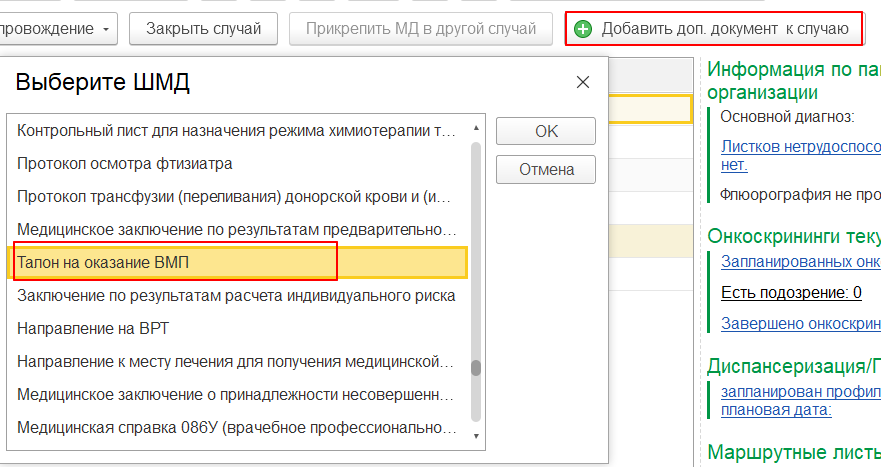Close the Выберите ШМД dialog
Screen dimensions: 881x467
[583, 82]
